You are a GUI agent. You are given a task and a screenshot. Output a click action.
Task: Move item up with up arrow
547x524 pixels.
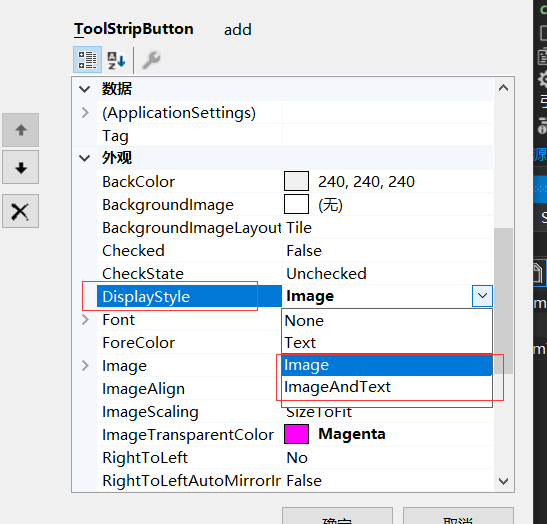pos(21,130)
